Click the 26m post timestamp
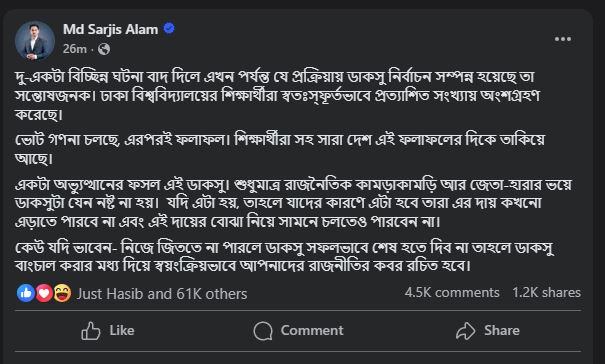605x364 pixels. click(x=75, y=49)
